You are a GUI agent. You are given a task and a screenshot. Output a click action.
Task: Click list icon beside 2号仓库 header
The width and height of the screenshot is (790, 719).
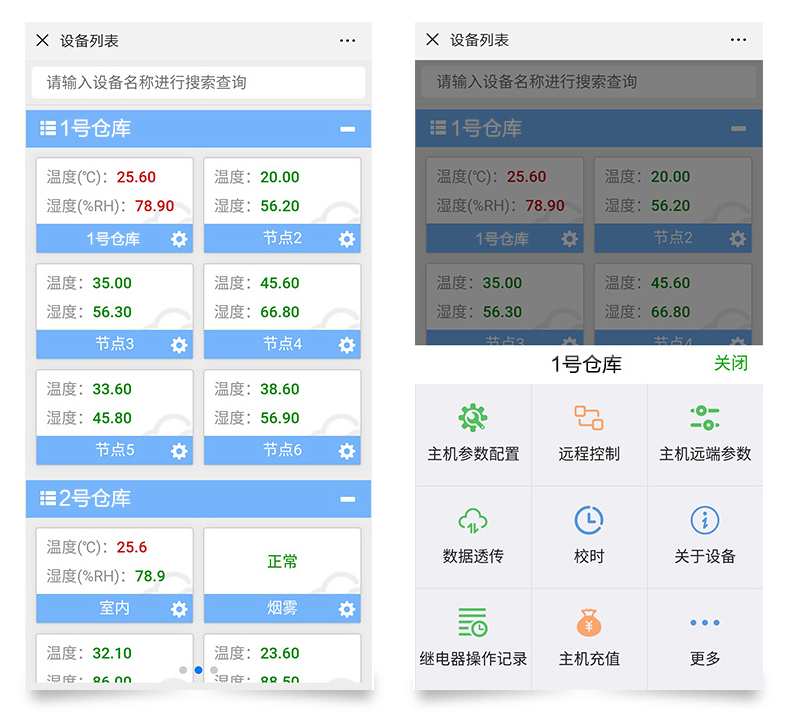click(x=48, y=498)
